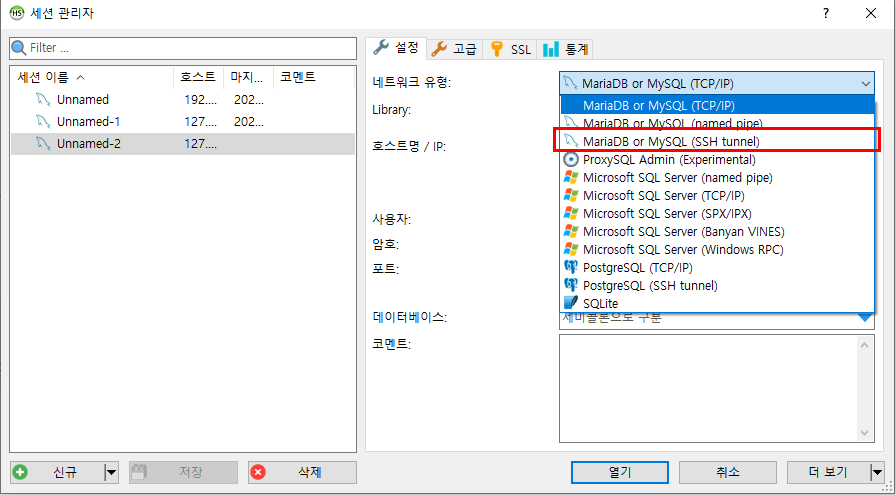Select Microsoft SQL Server (TCP/IP) option
Viewport: 896px width, 495px height.
[x=717, y=195]
